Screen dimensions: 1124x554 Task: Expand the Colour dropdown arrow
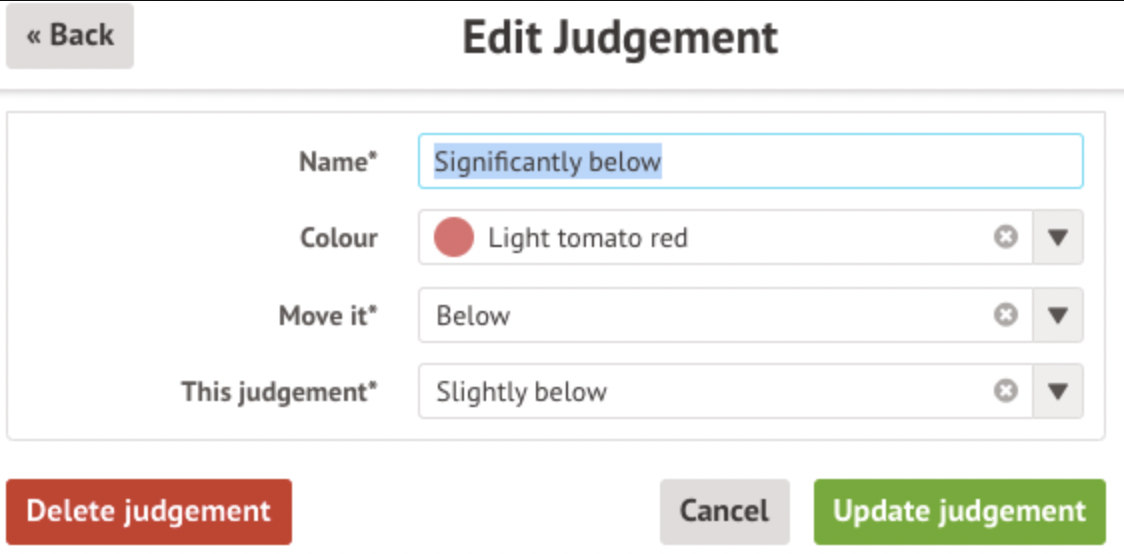tap(1058, 237)
